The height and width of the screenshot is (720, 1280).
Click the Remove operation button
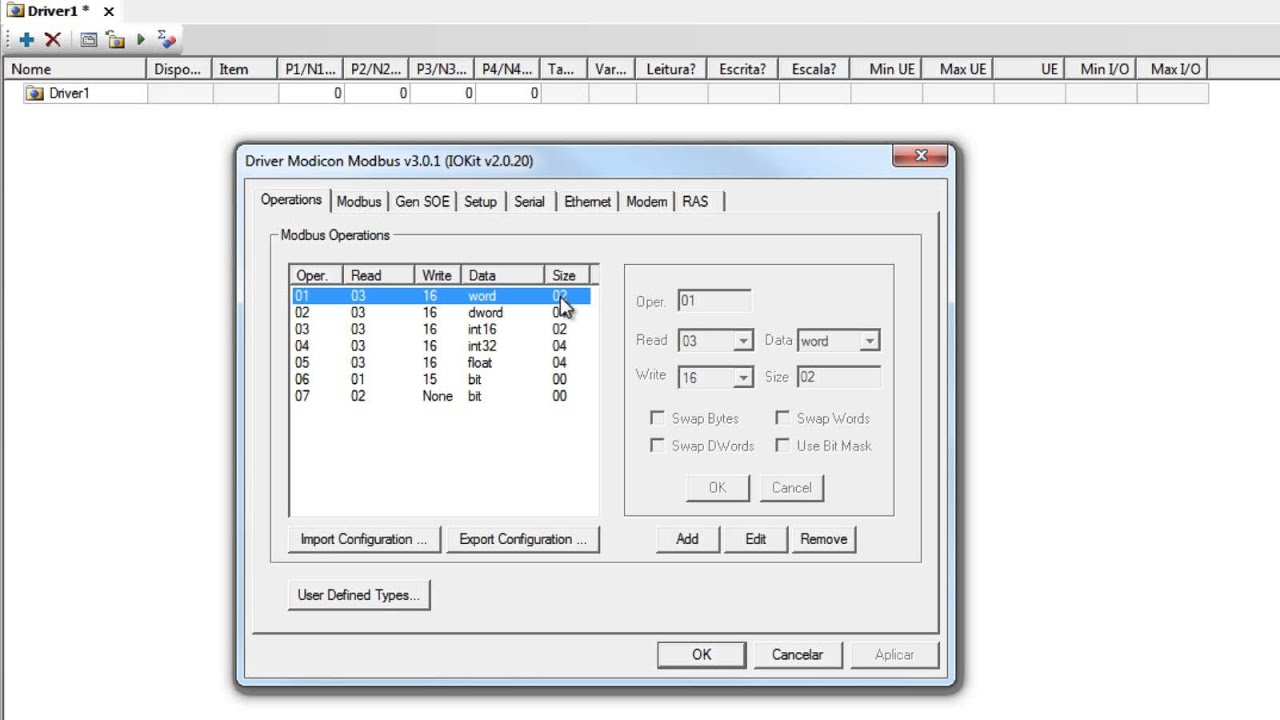824,539
